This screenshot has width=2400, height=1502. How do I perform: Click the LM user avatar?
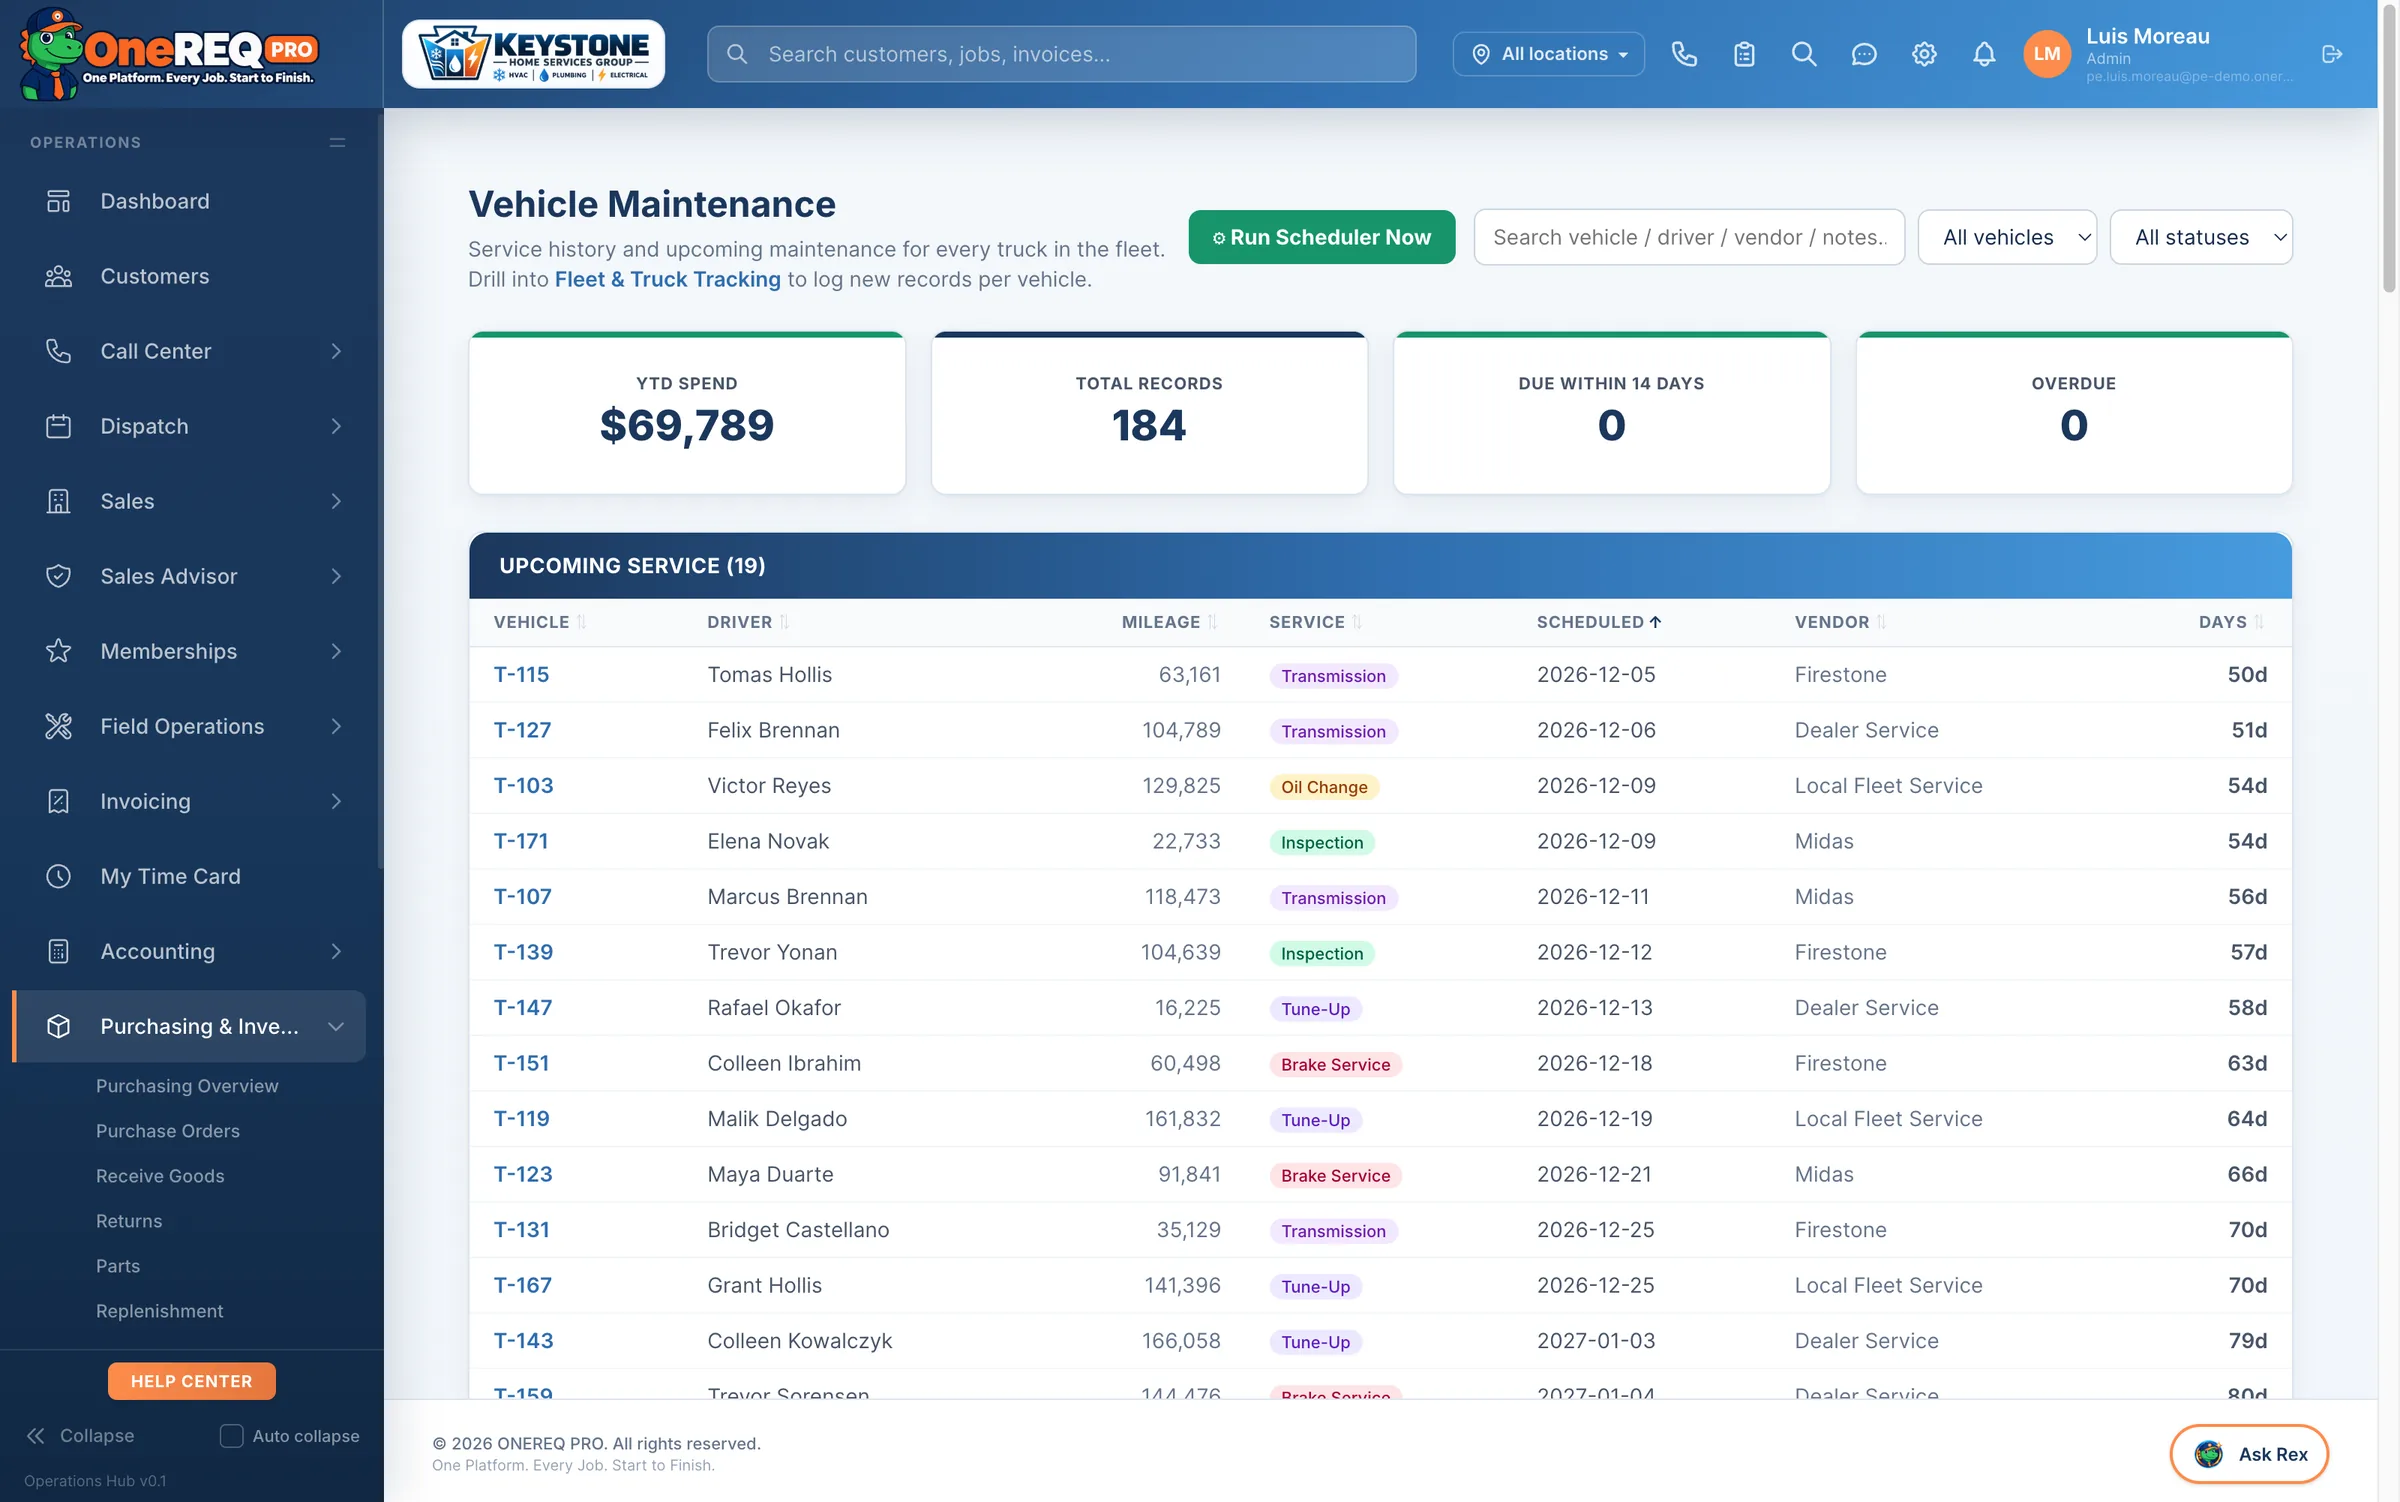click(x=2047, y=54)
